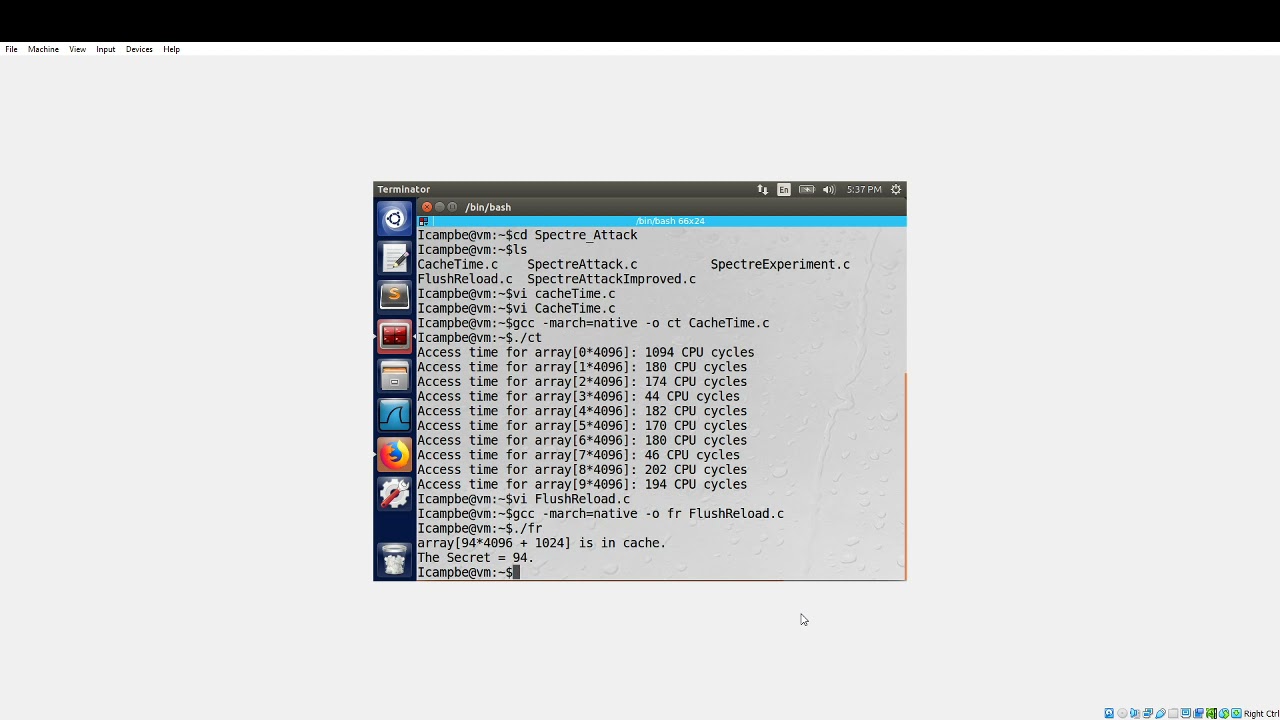Open Sublime Text from the dock
1280x720 pixels.
[x=394, y=297]
